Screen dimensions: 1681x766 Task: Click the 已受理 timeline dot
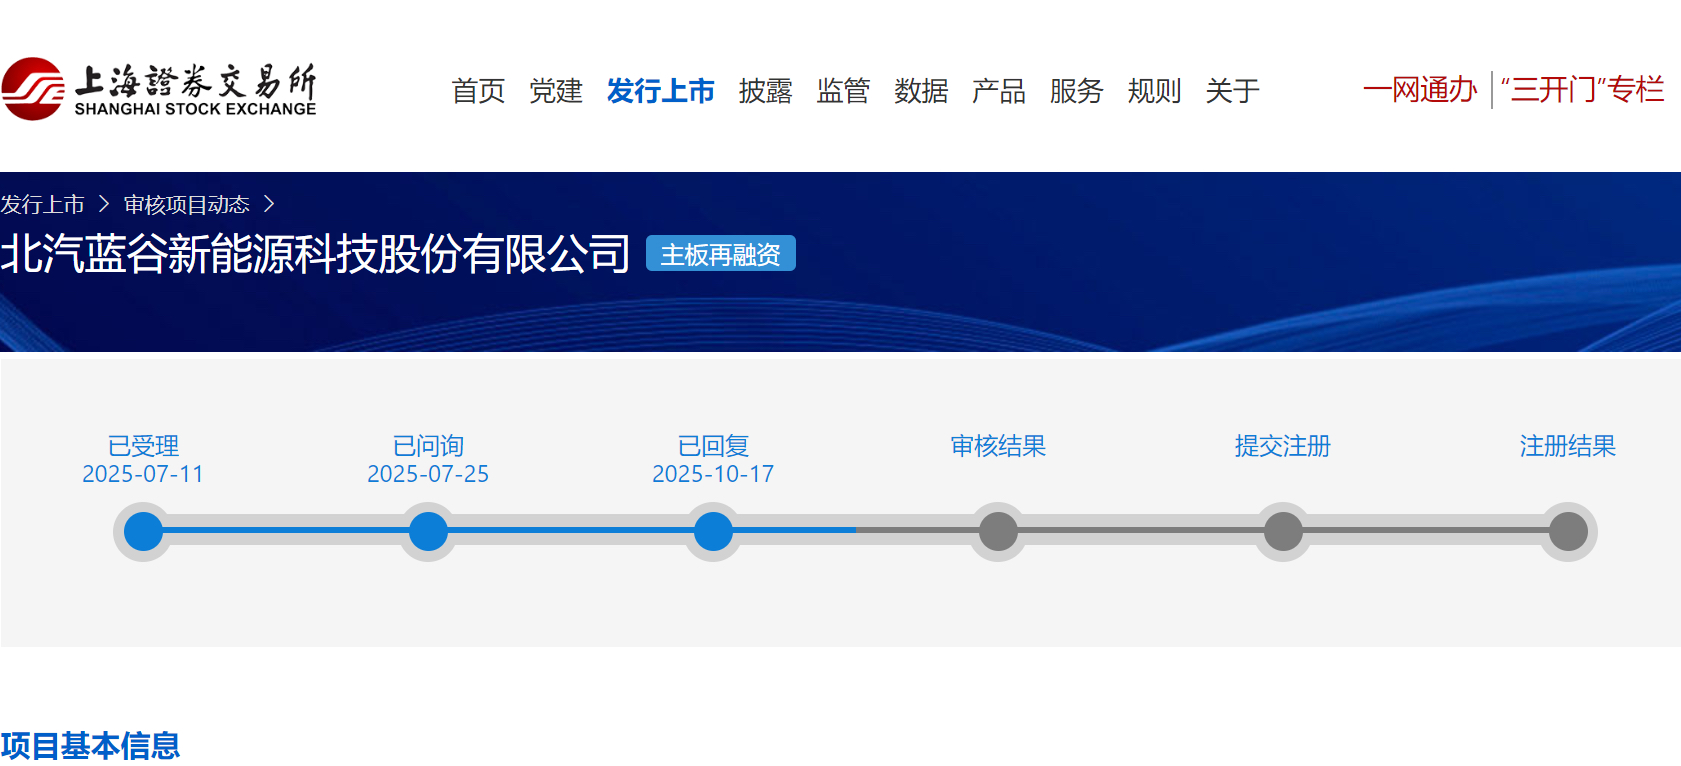(143, 531)
